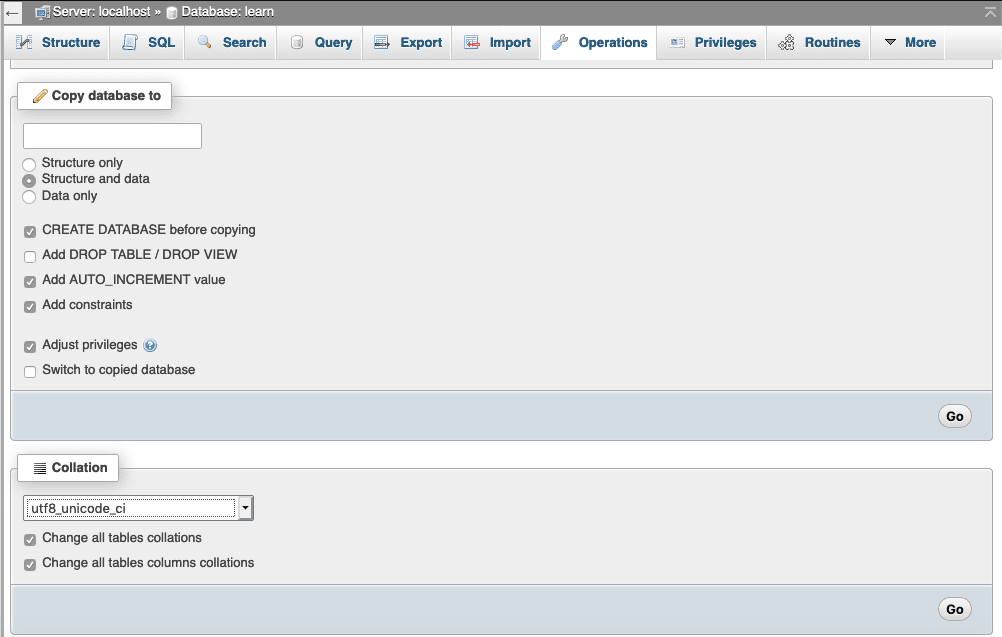Image resolution: width=1002 pixels, height=637 pixels.
Task: Click the server icon in breadcrumb
Action: 42,12
